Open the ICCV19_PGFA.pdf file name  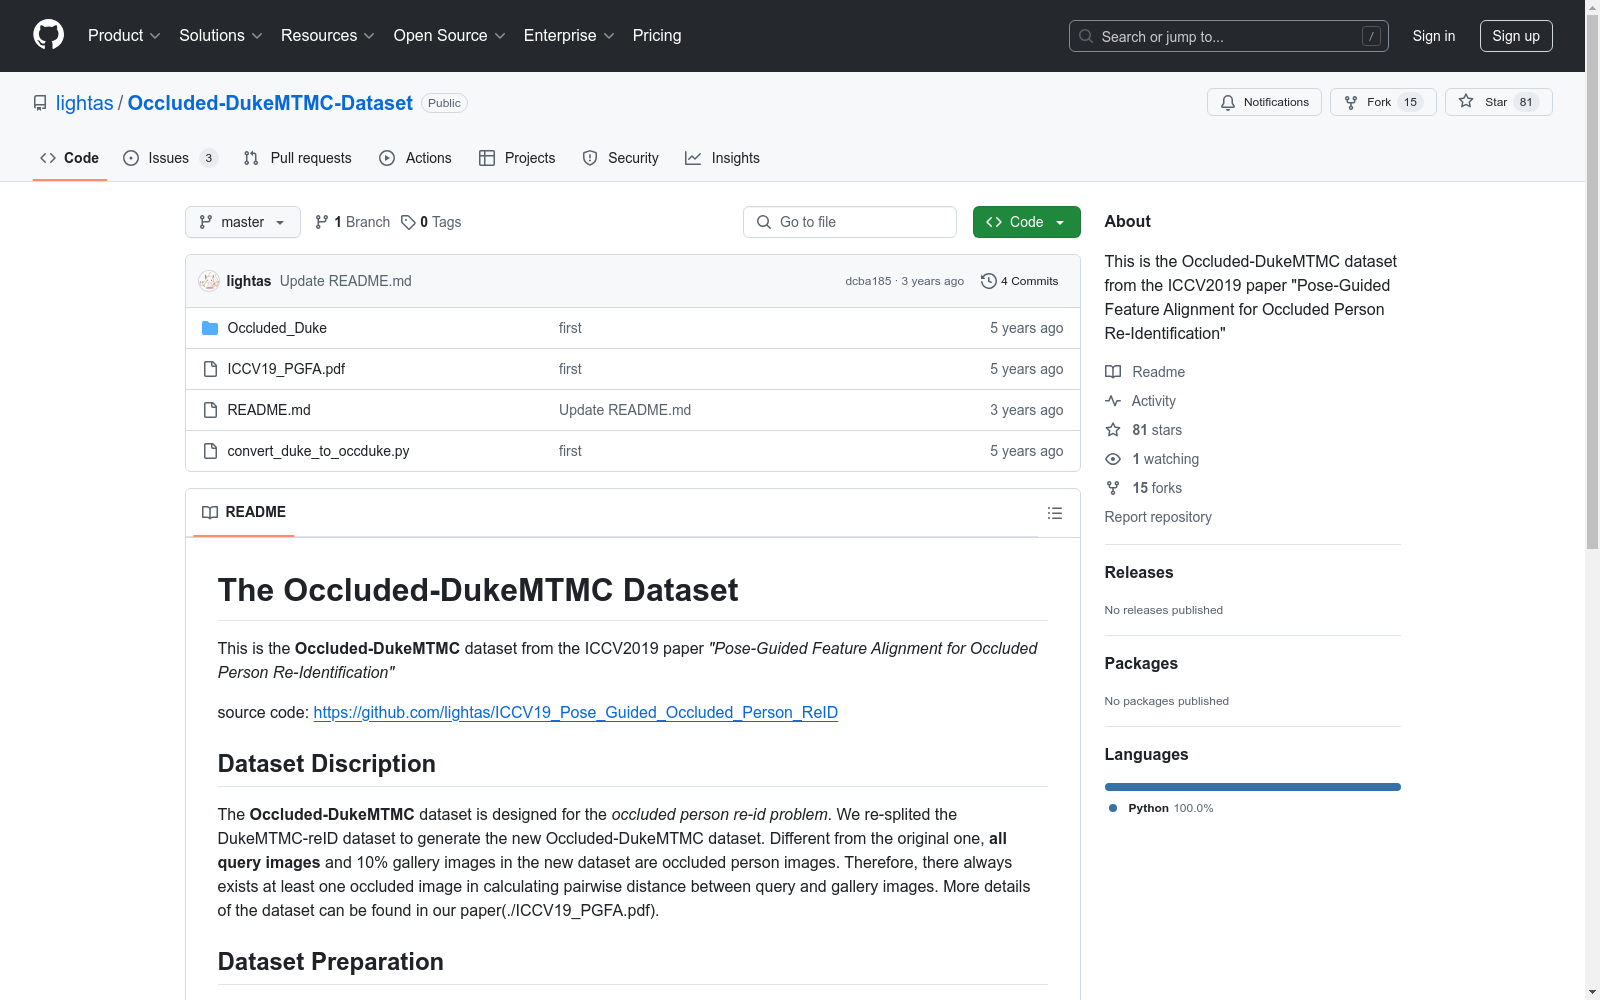click(286, 369)
